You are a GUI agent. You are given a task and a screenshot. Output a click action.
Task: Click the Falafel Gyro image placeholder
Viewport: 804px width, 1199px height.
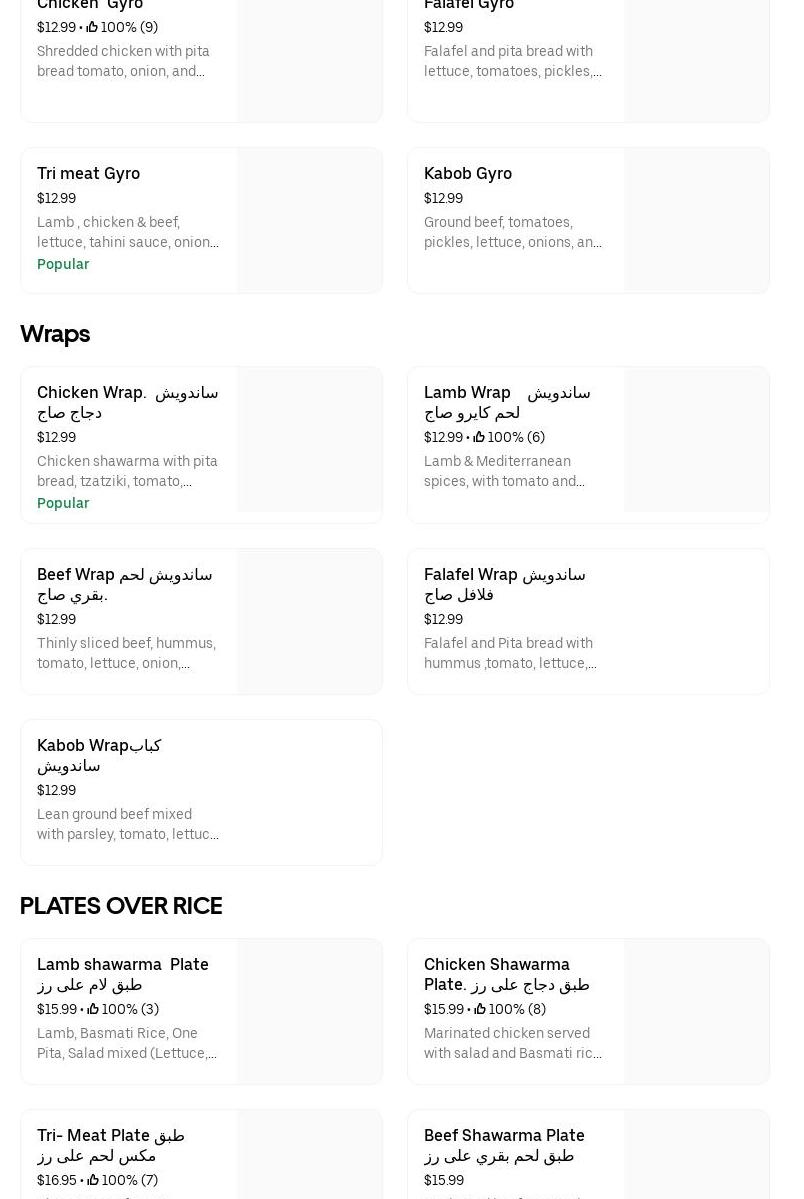coord(696,60)
